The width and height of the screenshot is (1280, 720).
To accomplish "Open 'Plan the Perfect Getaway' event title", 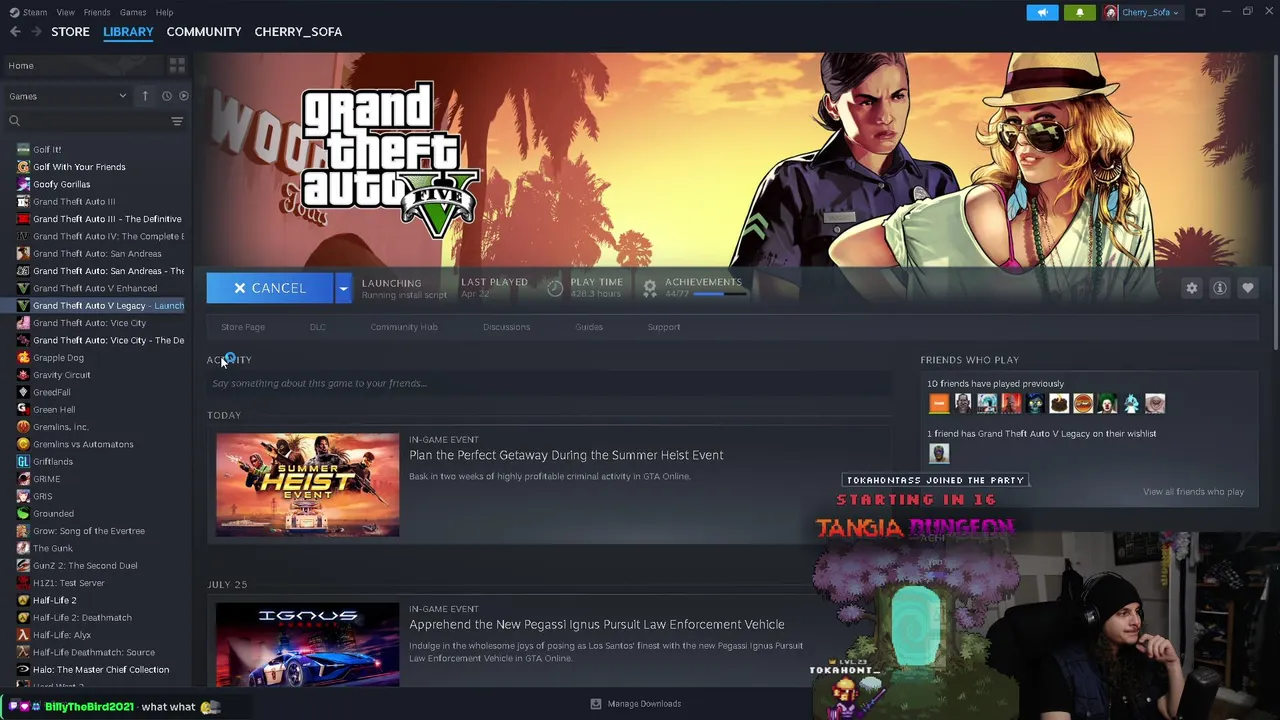I will 566,455.
